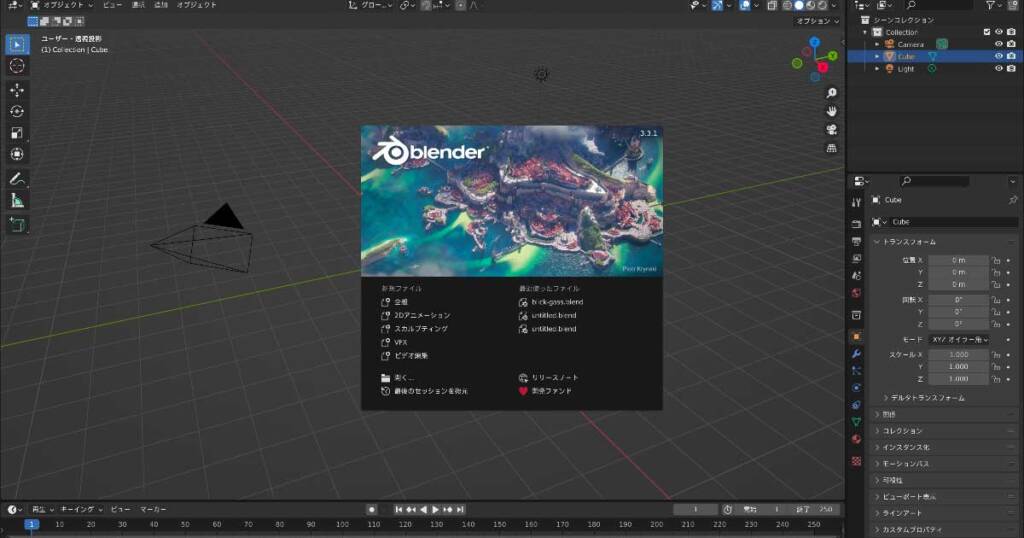Open the rotation mode XYZ オイラー角 dropdown
The width and height of the screenshot is (1024, 538).
[959, 340]
